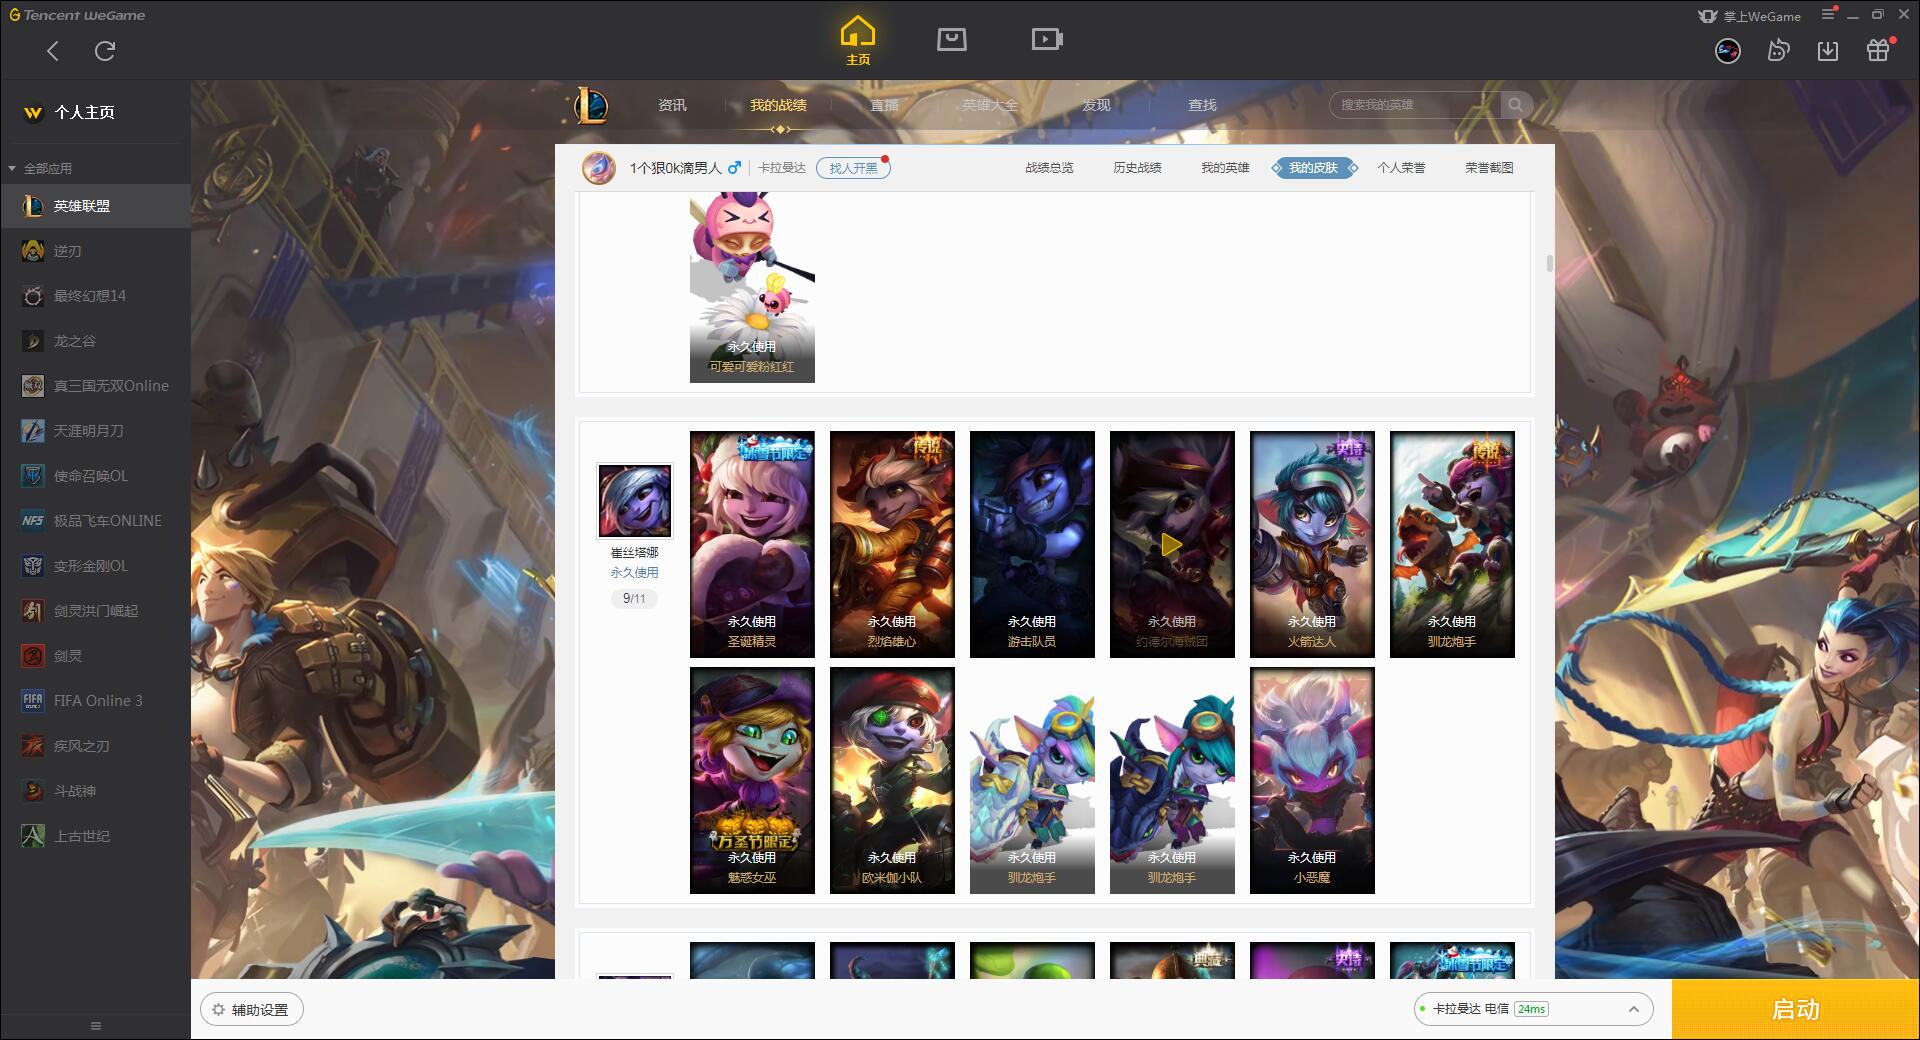Open the download manager icon
1920x1040 pixels.
pyautogui.click(x=1827, y=50)
